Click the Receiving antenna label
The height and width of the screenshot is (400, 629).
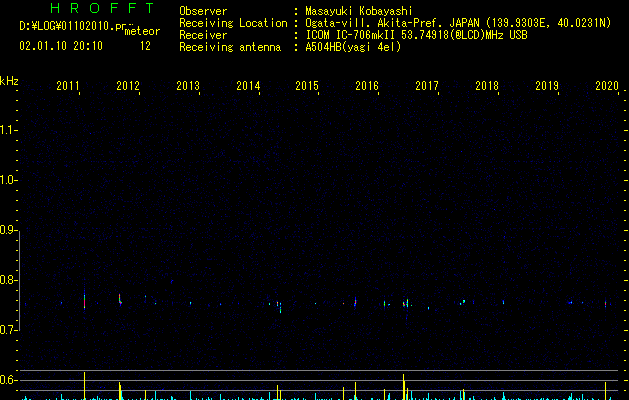point(230,47)
